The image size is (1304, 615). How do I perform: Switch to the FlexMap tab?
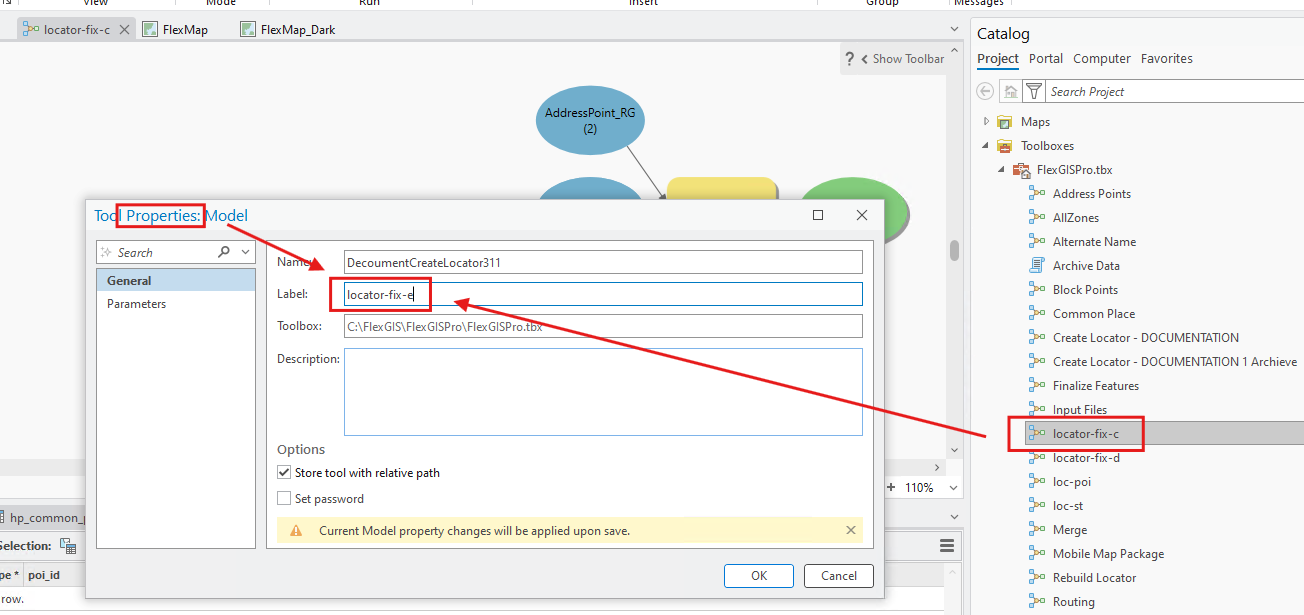pyautogui.click(x=174, y=29)
